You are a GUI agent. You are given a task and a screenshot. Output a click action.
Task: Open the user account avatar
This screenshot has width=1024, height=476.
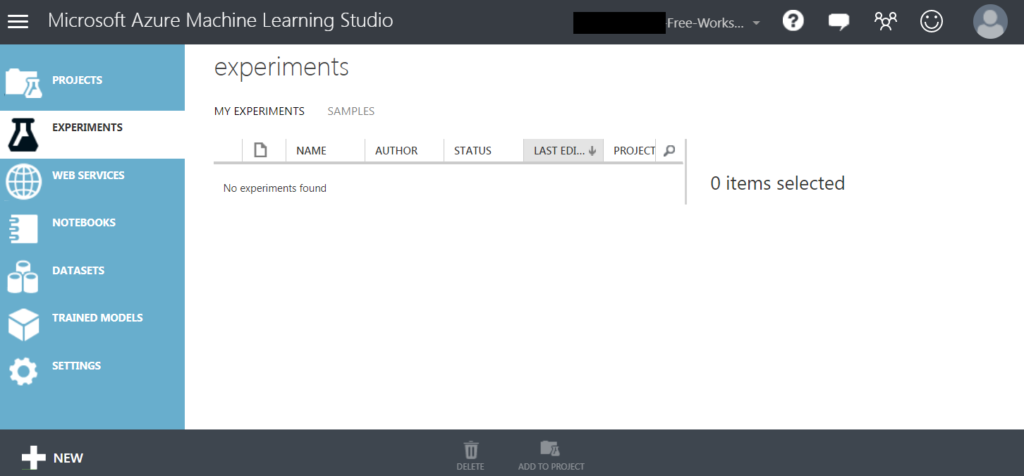990,22
